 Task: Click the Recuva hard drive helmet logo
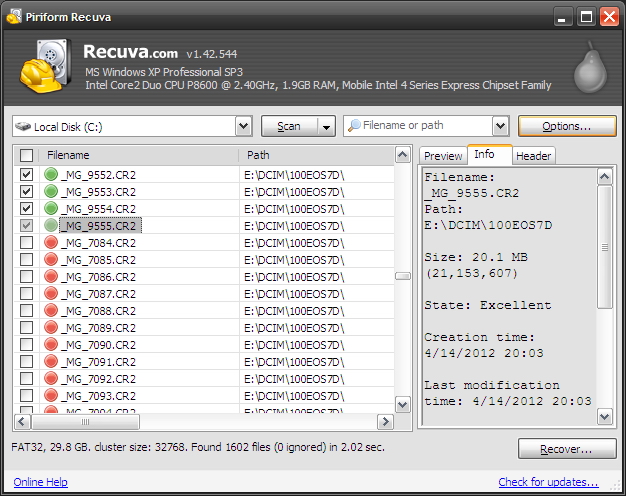point(45,67)
